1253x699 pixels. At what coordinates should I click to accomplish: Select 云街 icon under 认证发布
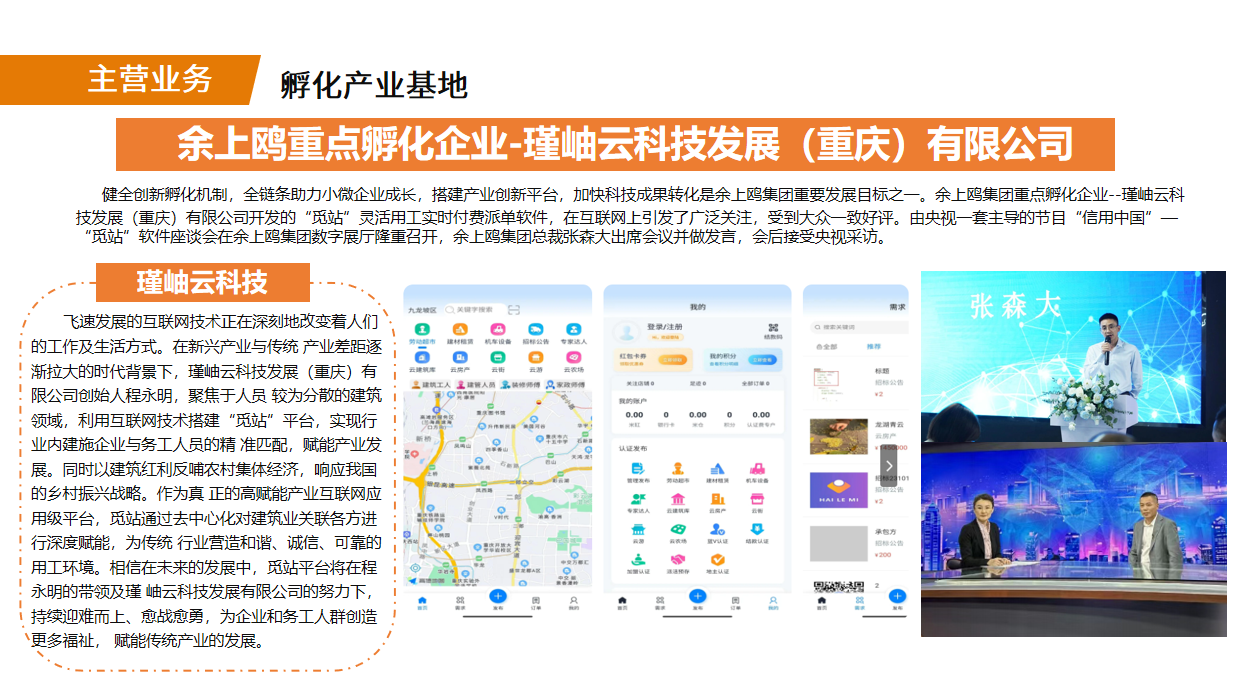757,499
